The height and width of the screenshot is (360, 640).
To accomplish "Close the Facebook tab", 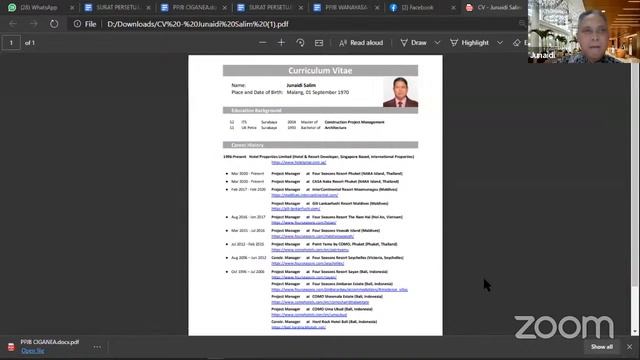I will [x=453, y=7].
